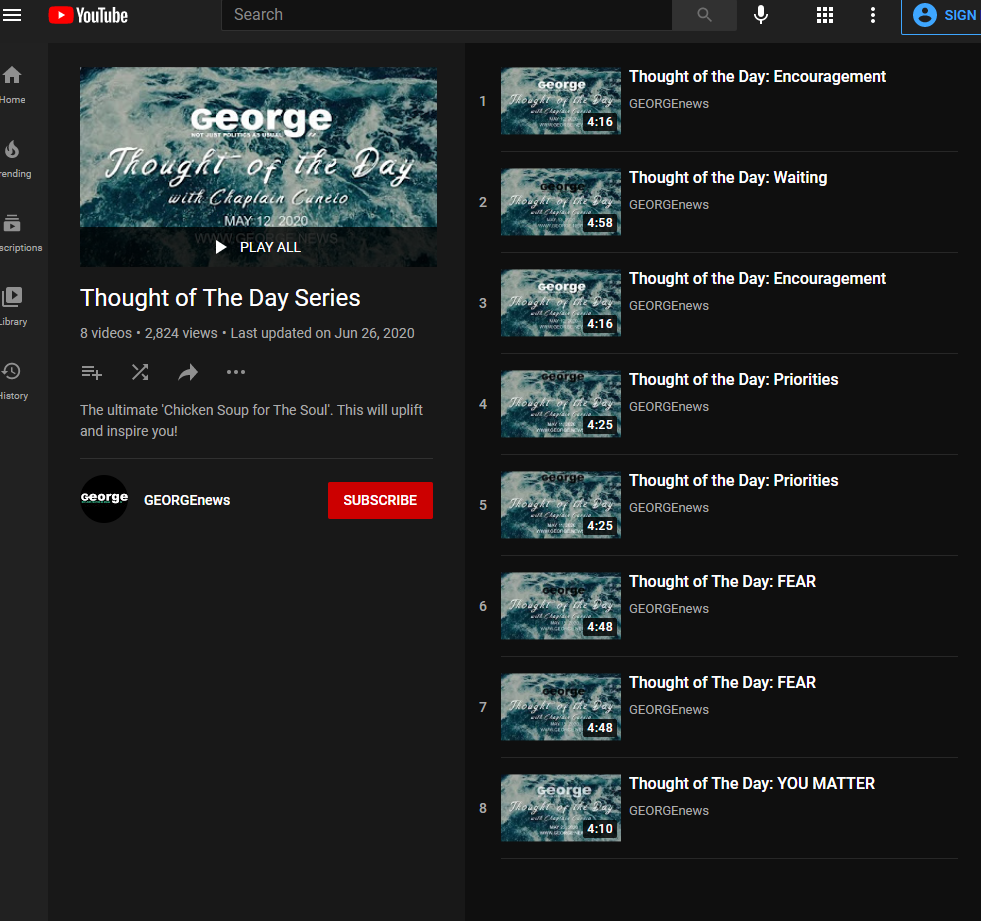This screenshot has width=981, height=921.
Task: Subscribe to GEORGEnews channel
Action: tap(380, 500)
